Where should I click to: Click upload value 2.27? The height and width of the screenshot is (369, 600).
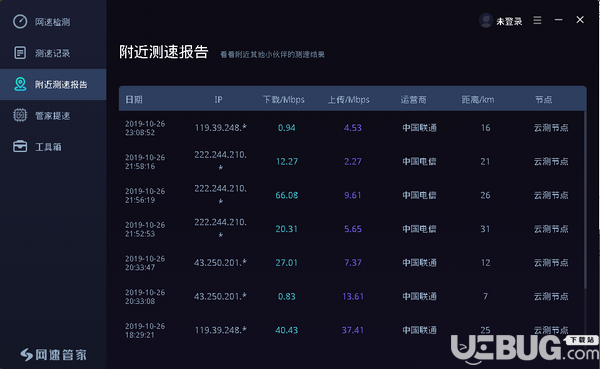click(352, 162)
